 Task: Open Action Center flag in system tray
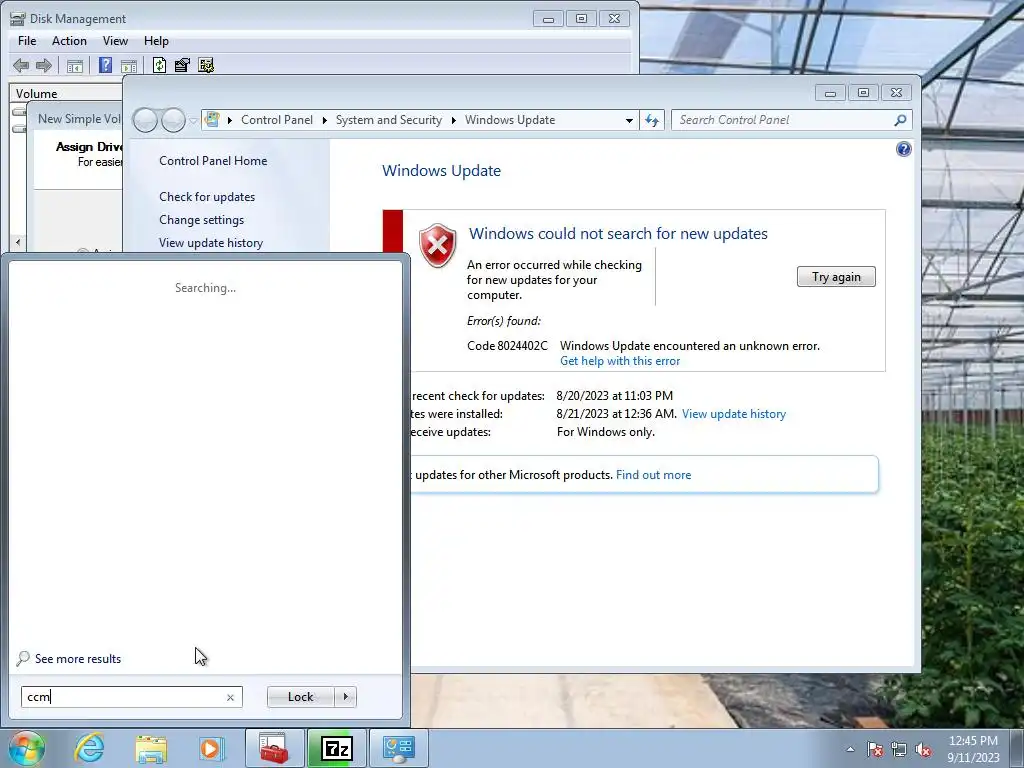(x=875, y=750)
